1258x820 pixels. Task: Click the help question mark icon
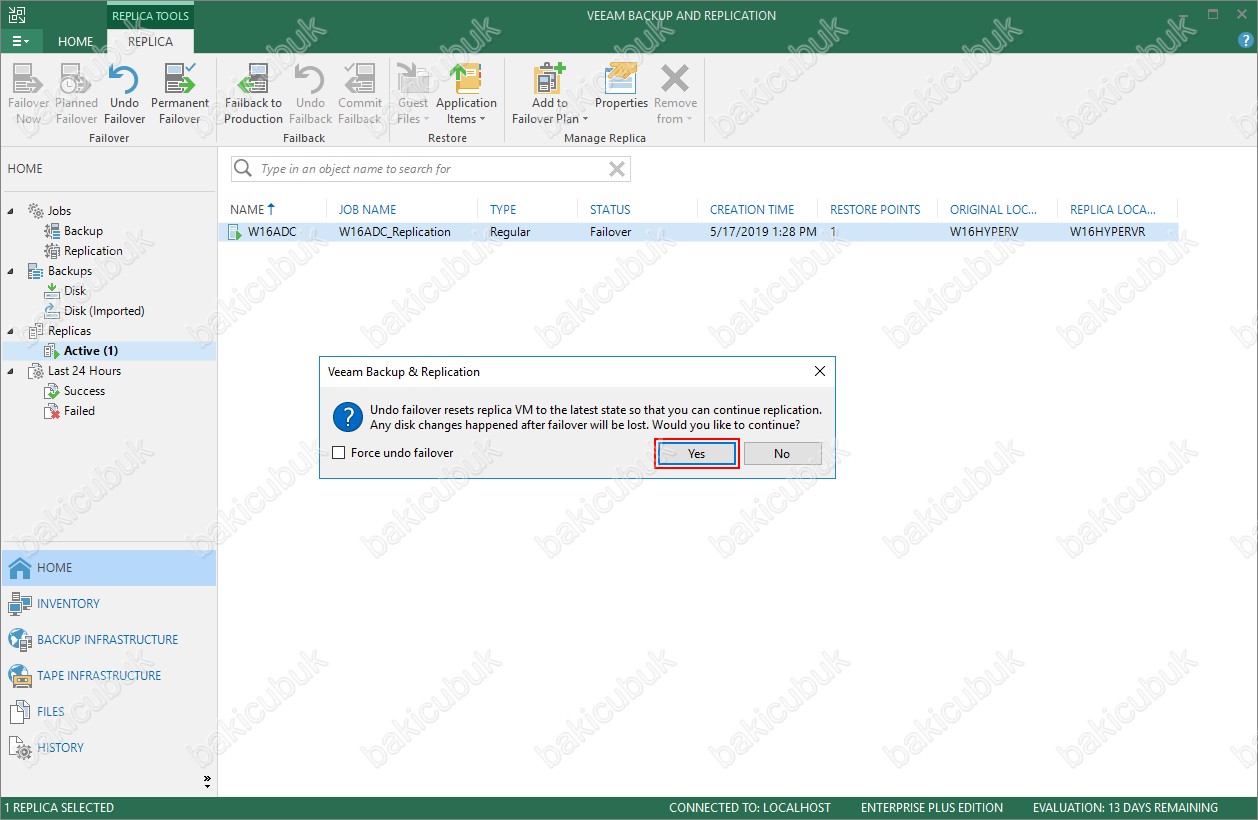[x=1245, y=41]
